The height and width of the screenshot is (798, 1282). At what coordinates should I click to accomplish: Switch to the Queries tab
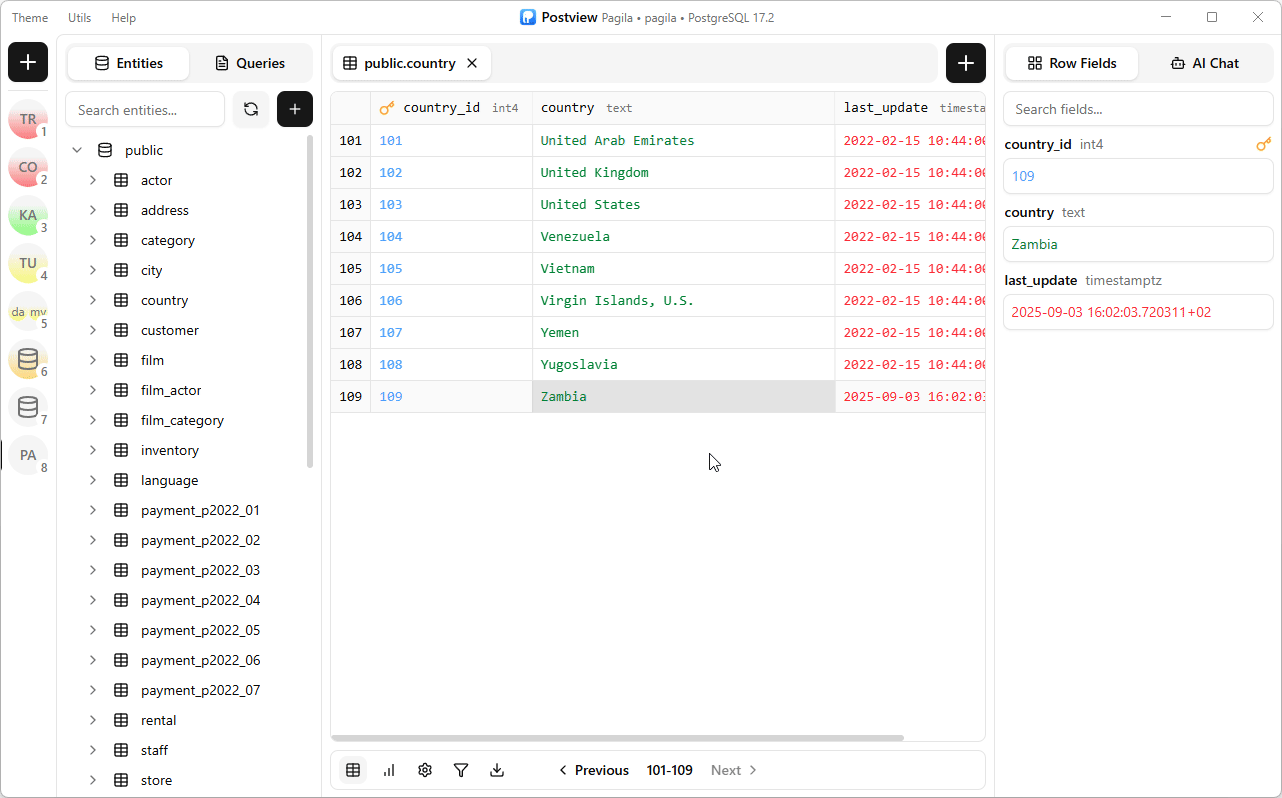click(250, 63)
